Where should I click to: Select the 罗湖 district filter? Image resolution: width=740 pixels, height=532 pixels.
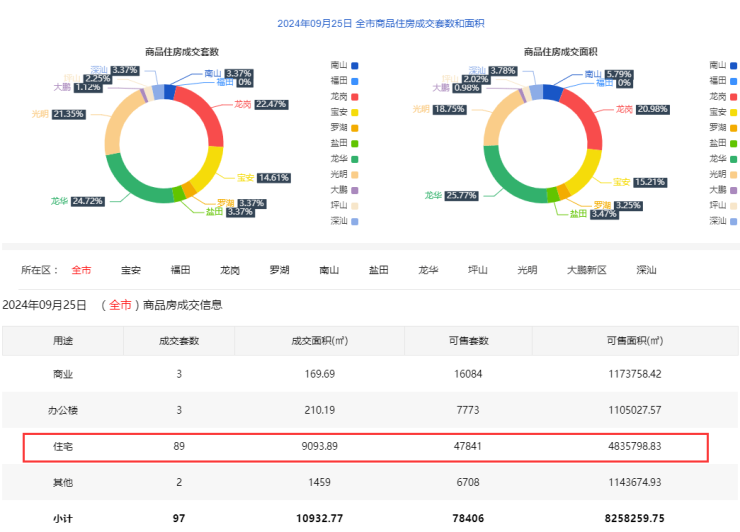click(280, 270)
